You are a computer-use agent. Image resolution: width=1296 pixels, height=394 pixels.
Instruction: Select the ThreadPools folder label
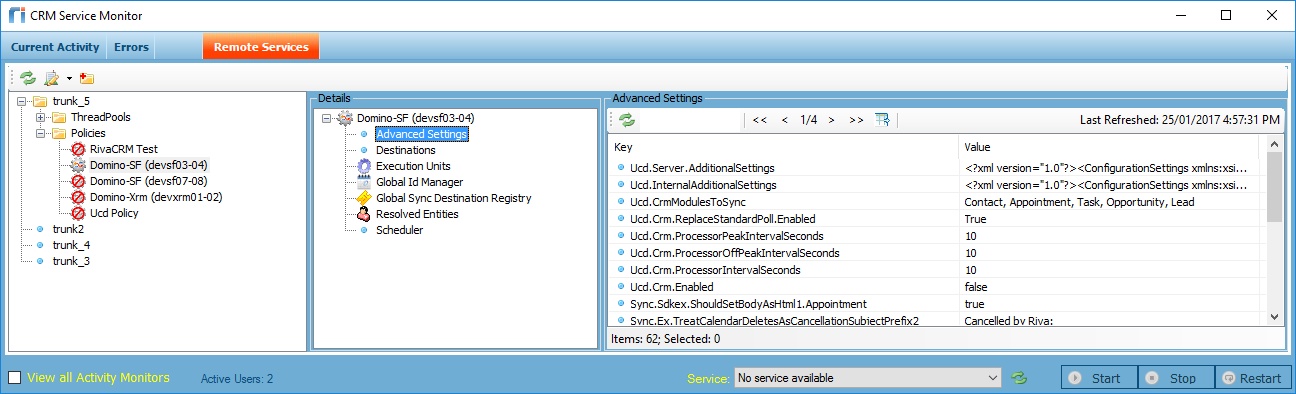coord(101,118)
